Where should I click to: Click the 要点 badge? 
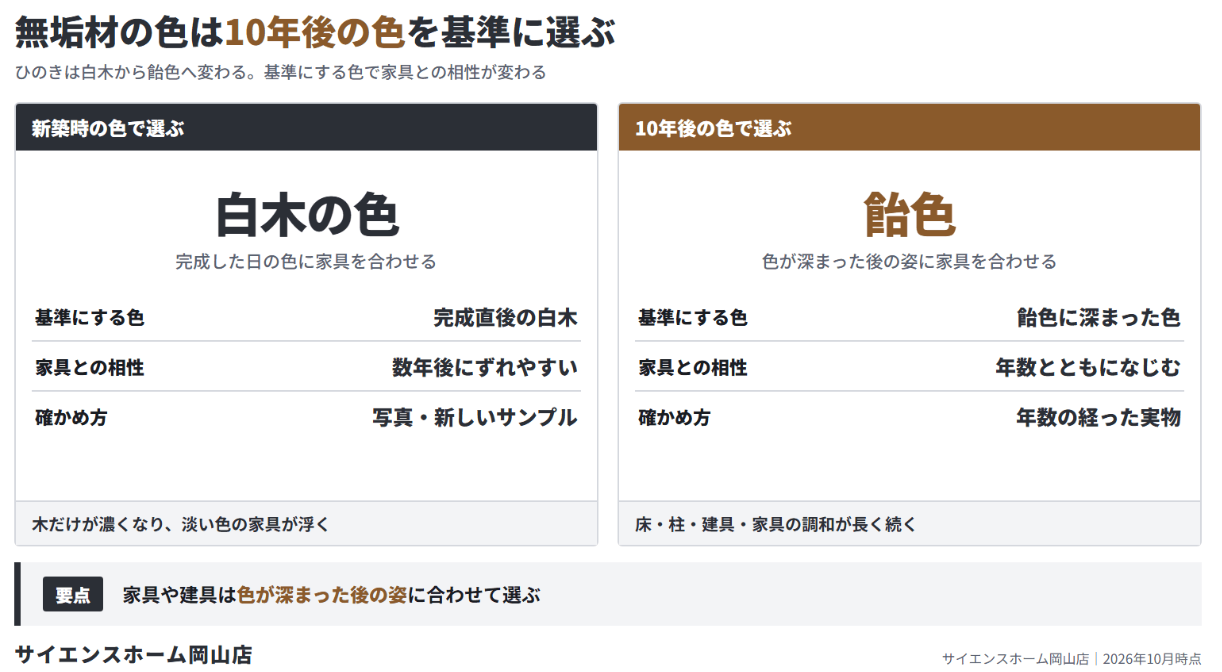(x=73, y=595)
